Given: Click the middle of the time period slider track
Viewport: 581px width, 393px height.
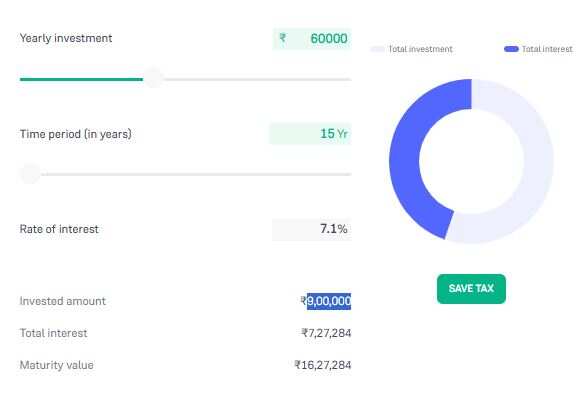Looking at the screenshot, I should point(196,174).
